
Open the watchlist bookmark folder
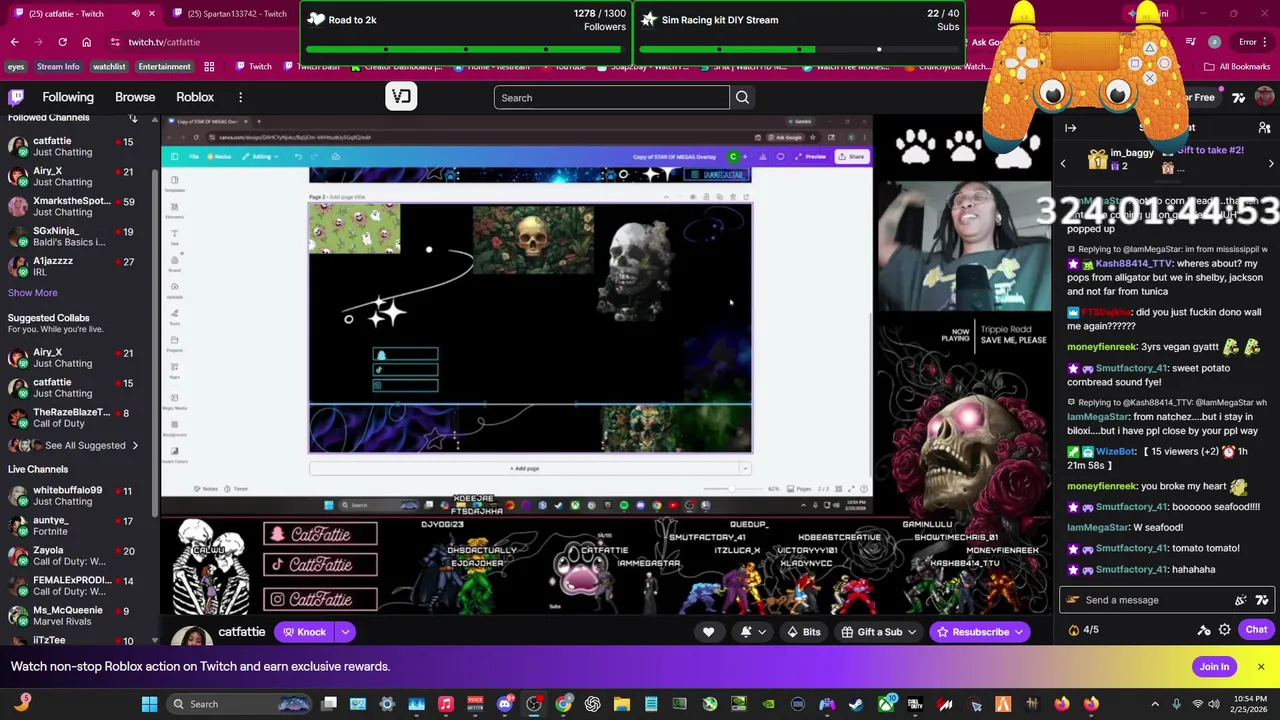[x=109, y=67]
